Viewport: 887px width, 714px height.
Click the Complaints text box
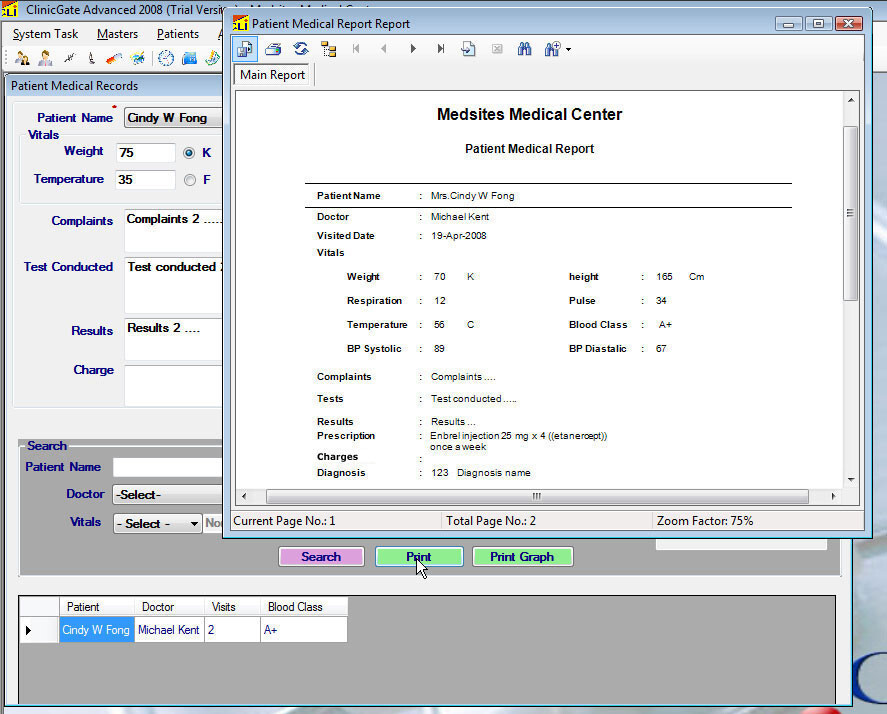point(173,231)
